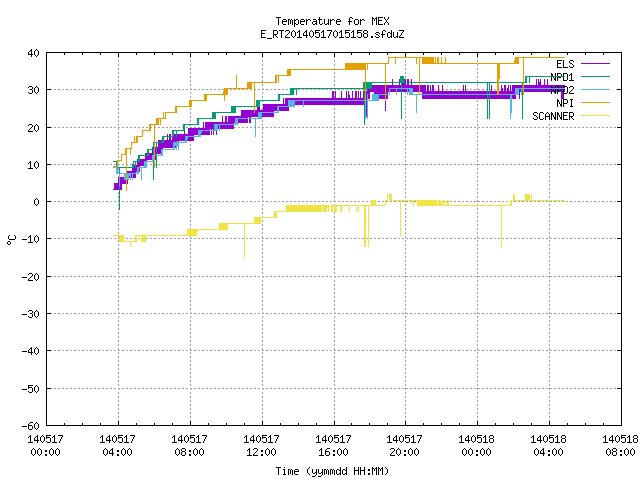The width and height of the screenshot is (640, 480).
Task: Click the chart title 'Temperature for MEX'
Action: [x=332, y=21]
